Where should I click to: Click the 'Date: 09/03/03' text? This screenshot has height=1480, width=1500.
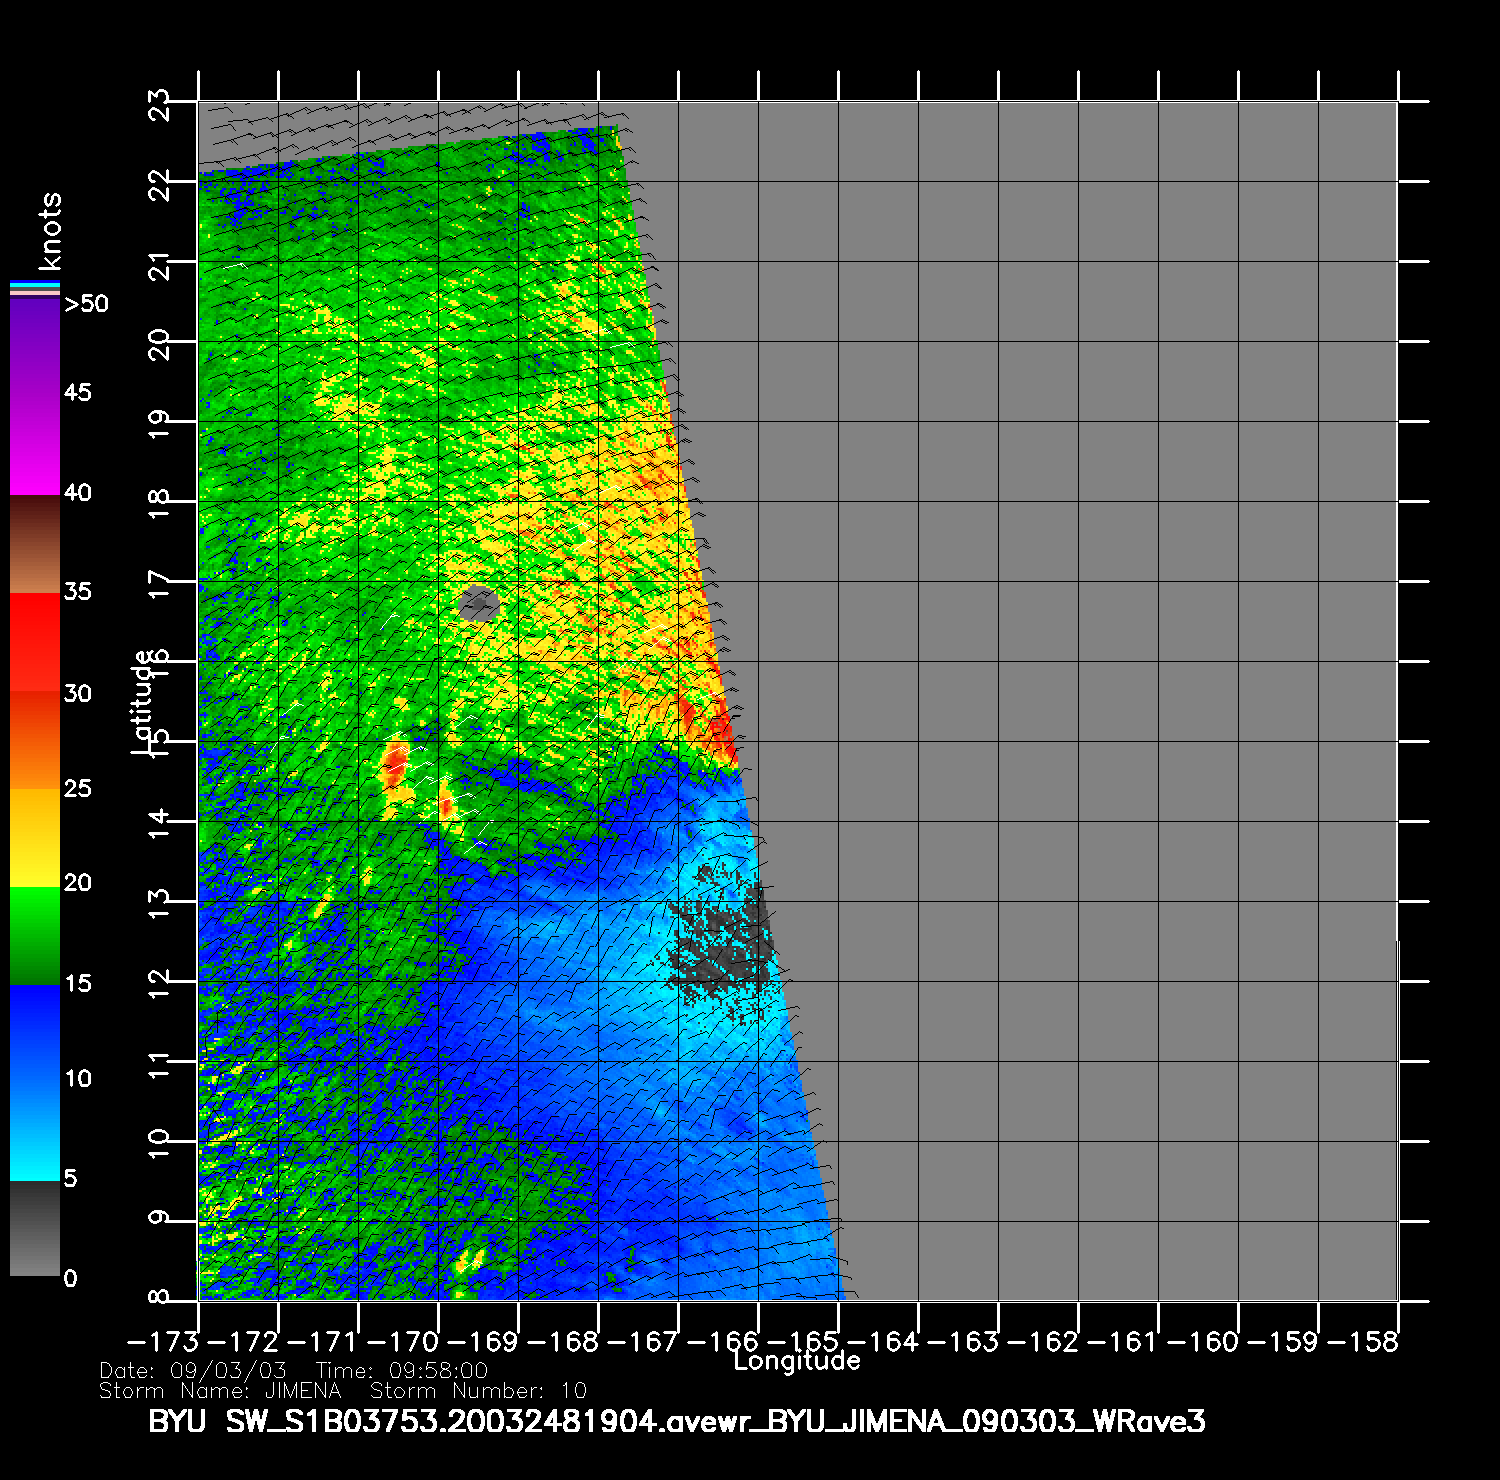point(193,1370)
